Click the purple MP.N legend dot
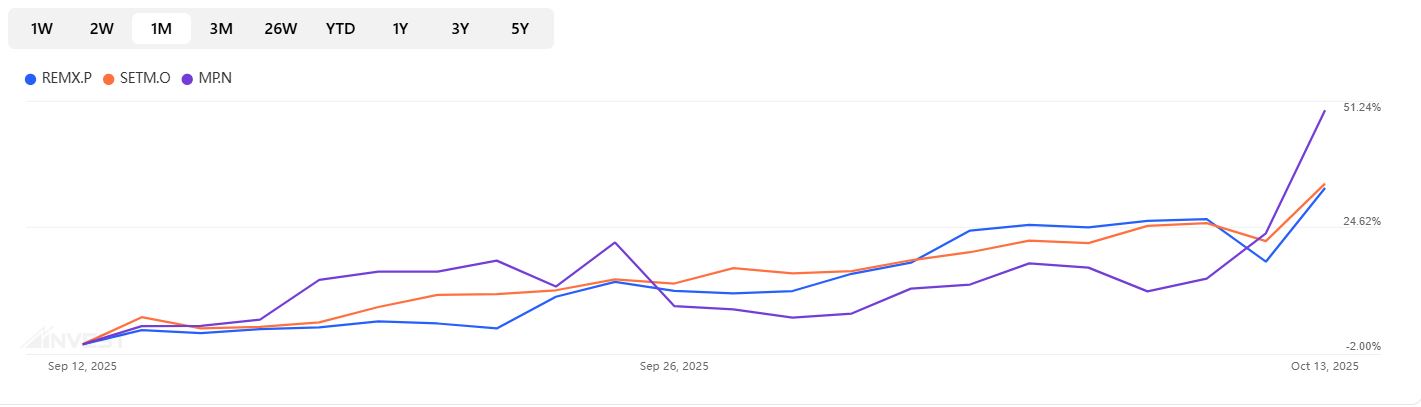 188,78
